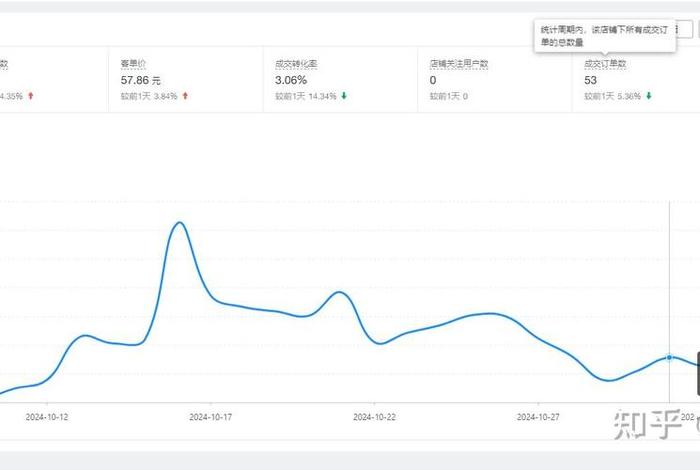Select the 成交订单数 metric card title

pyautogui.click(x=605, y=63)
